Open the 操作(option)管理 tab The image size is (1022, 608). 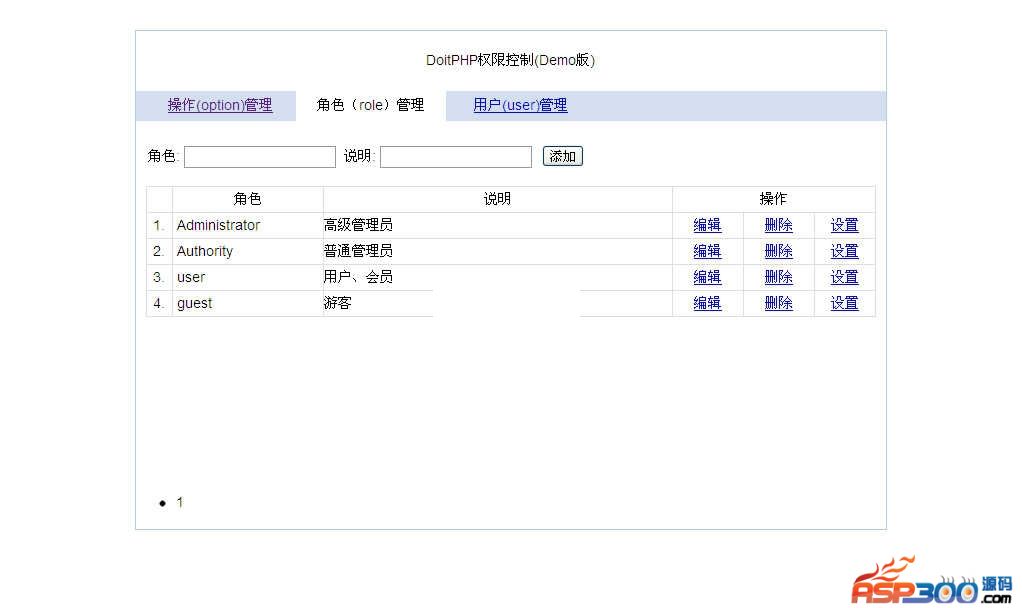coord(220,105)
